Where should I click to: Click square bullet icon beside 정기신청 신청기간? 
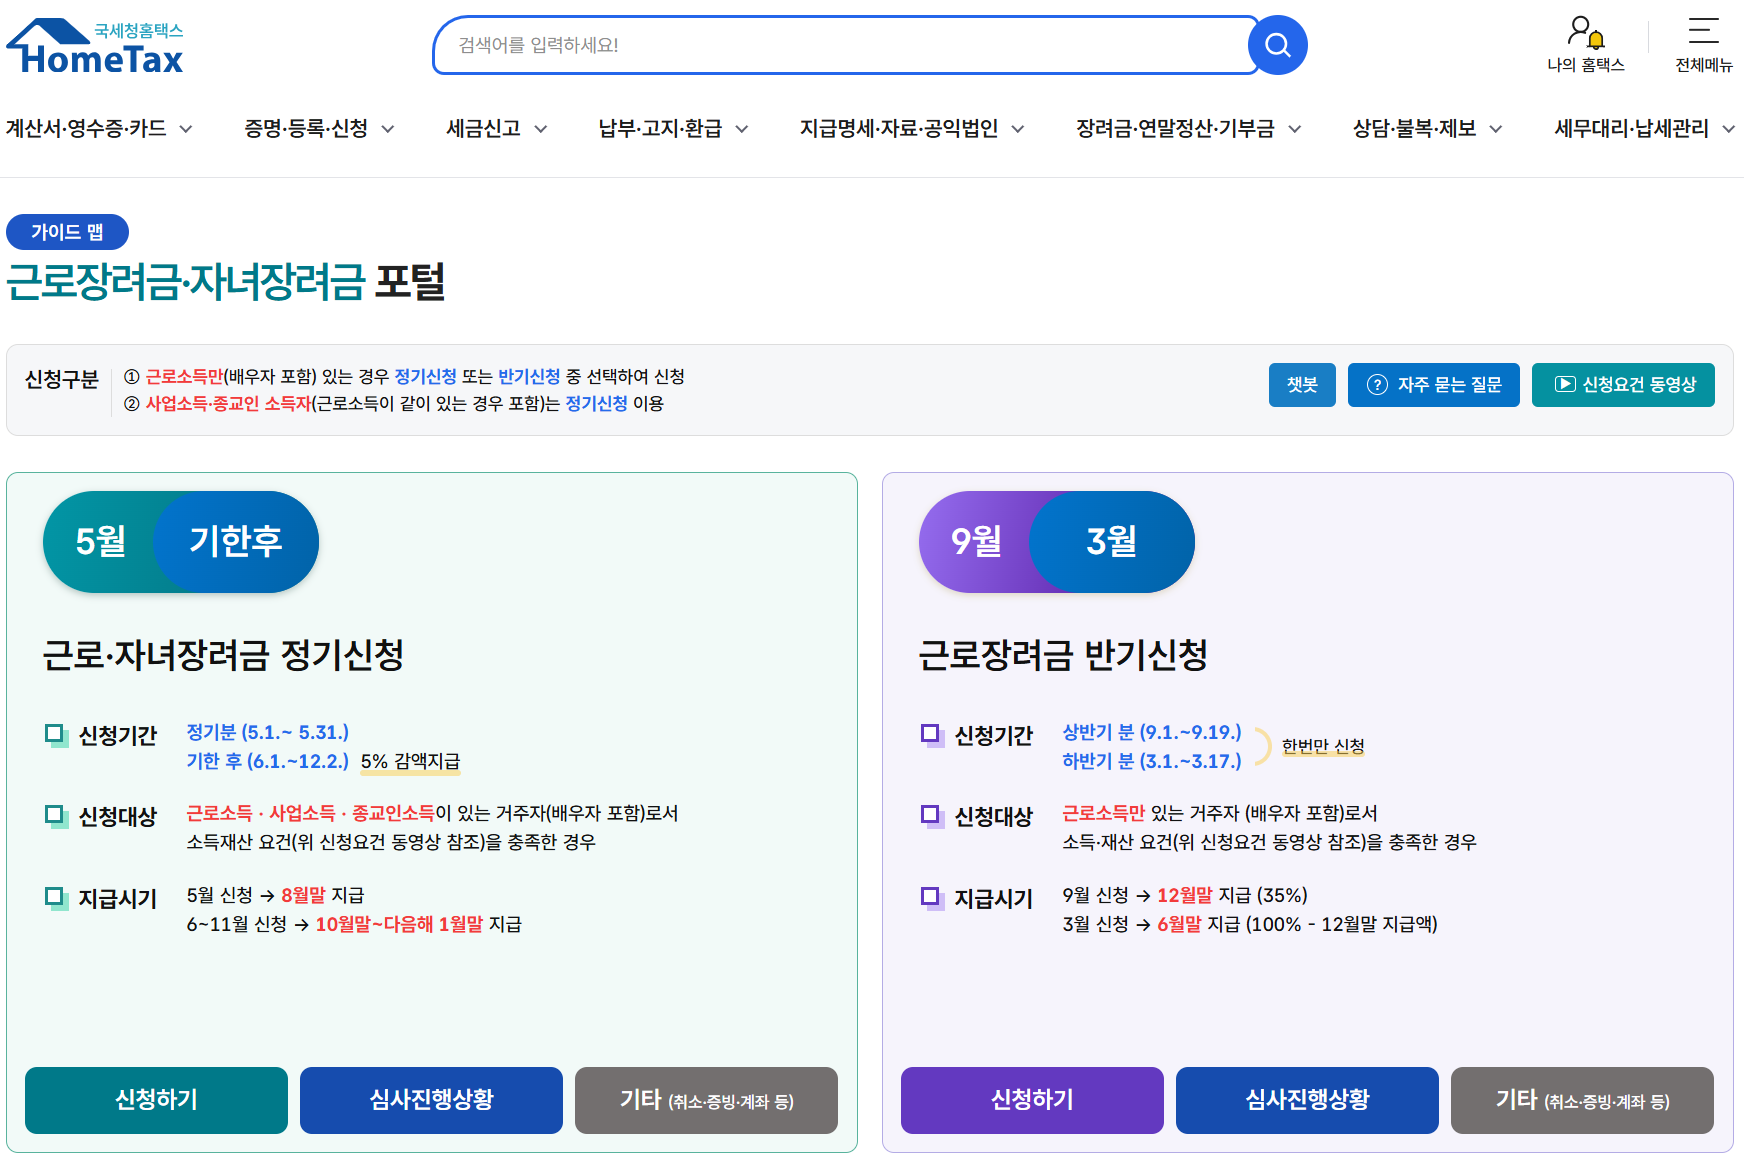56,735
